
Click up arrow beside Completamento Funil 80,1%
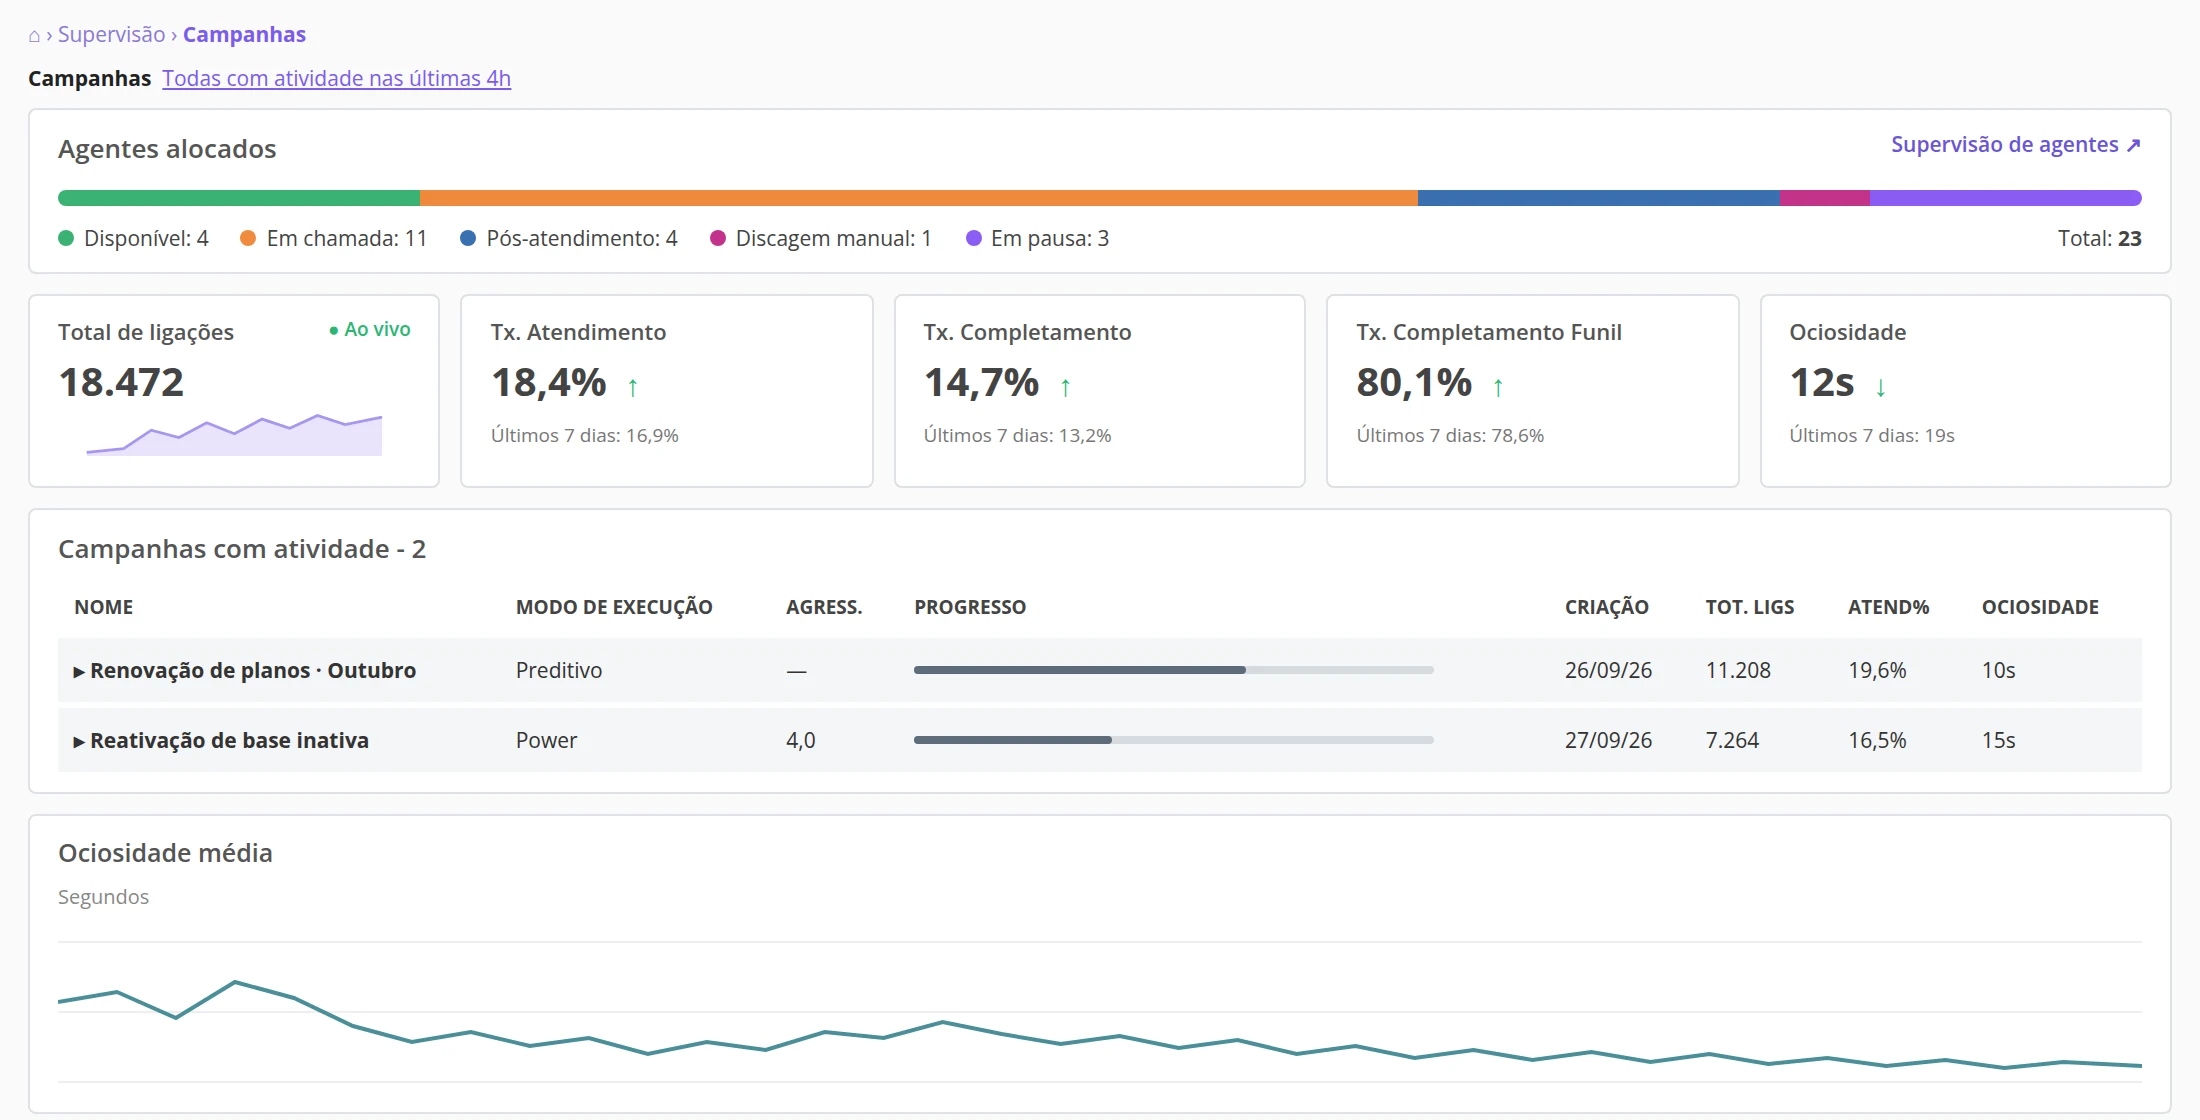[1498, 387]
